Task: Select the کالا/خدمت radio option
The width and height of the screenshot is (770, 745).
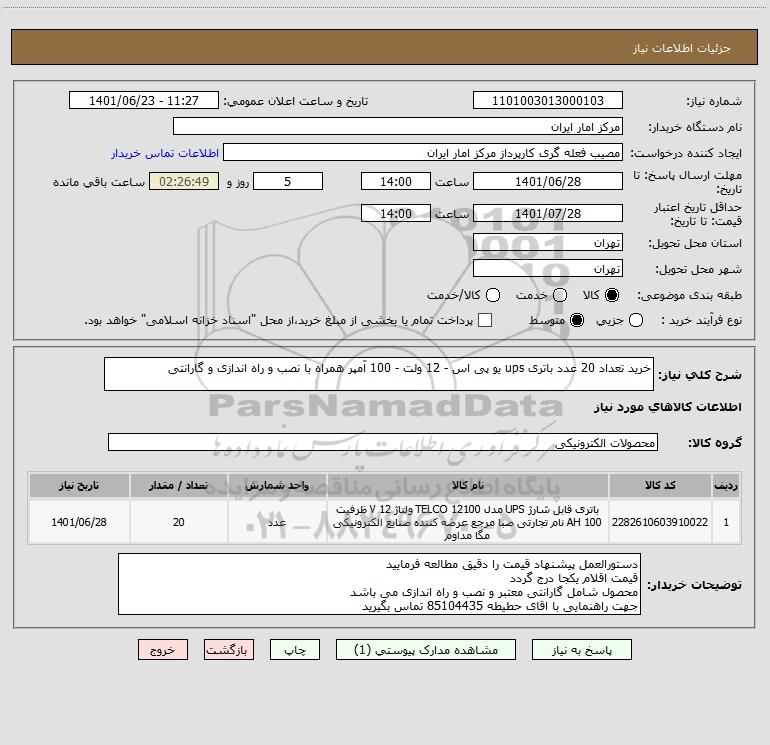Action: [x=493, y=295]
